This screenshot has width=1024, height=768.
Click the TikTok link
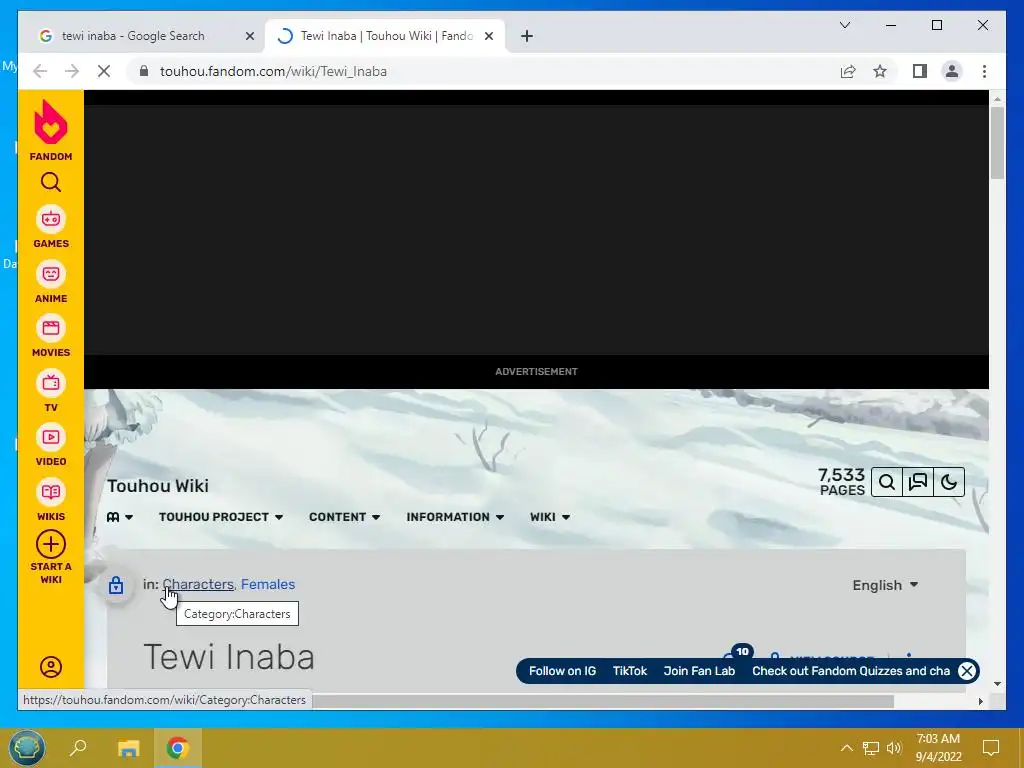630,671
